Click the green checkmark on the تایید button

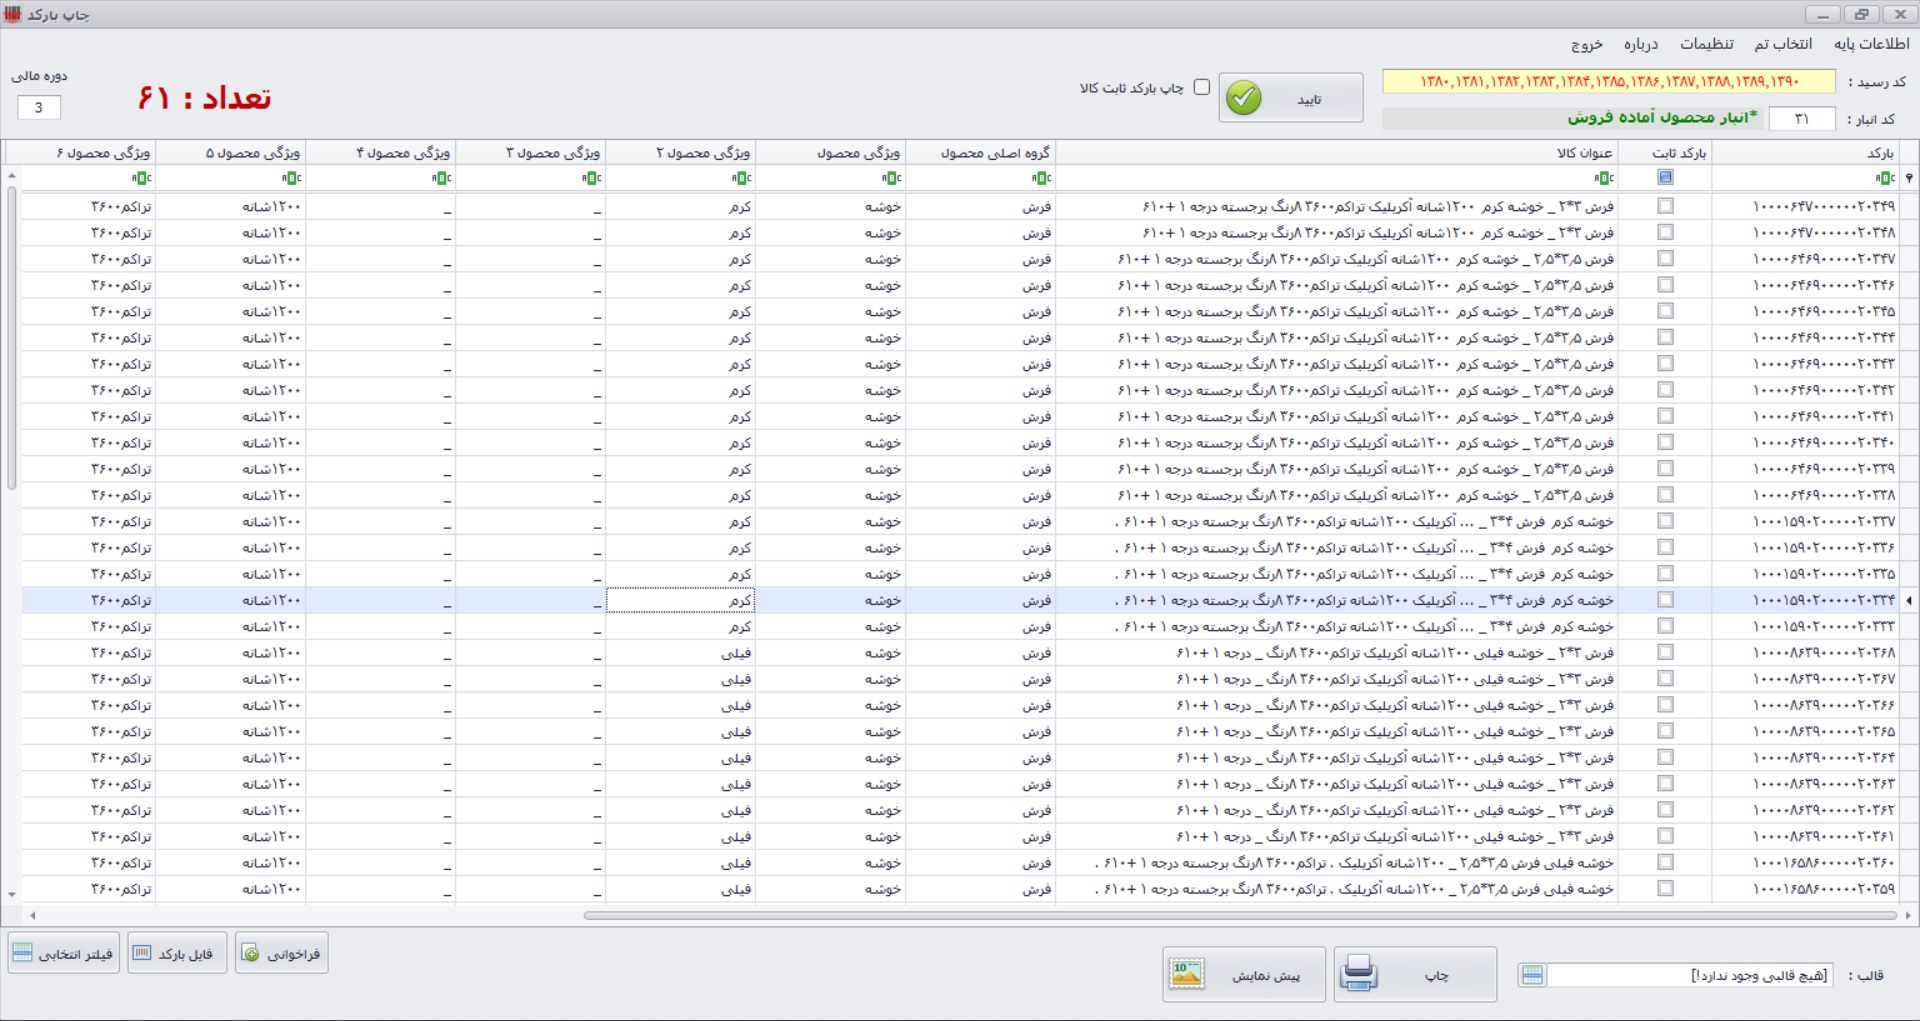click(1244, 98)
